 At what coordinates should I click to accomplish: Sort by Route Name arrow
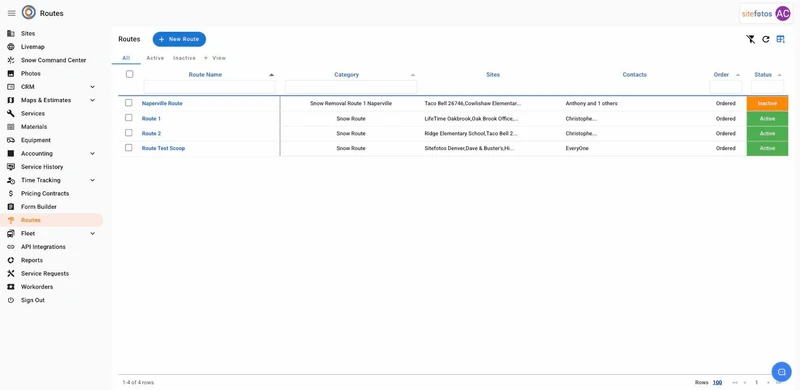click(271, 75)
